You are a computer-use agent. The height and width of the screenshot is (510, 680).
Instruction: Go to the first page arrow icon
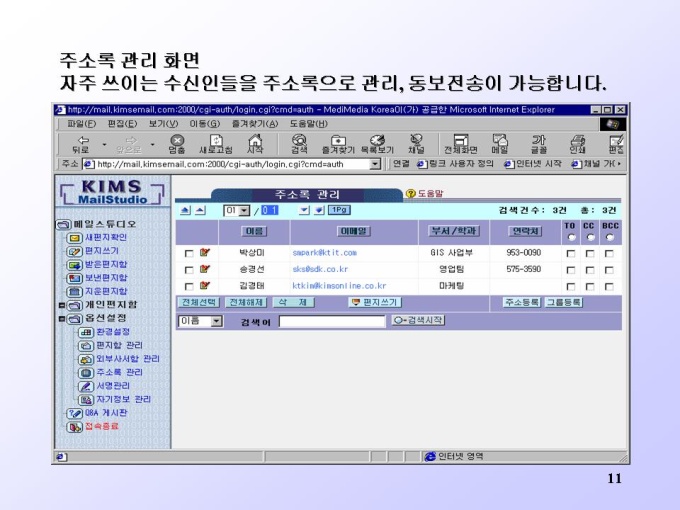click(185, 210)
